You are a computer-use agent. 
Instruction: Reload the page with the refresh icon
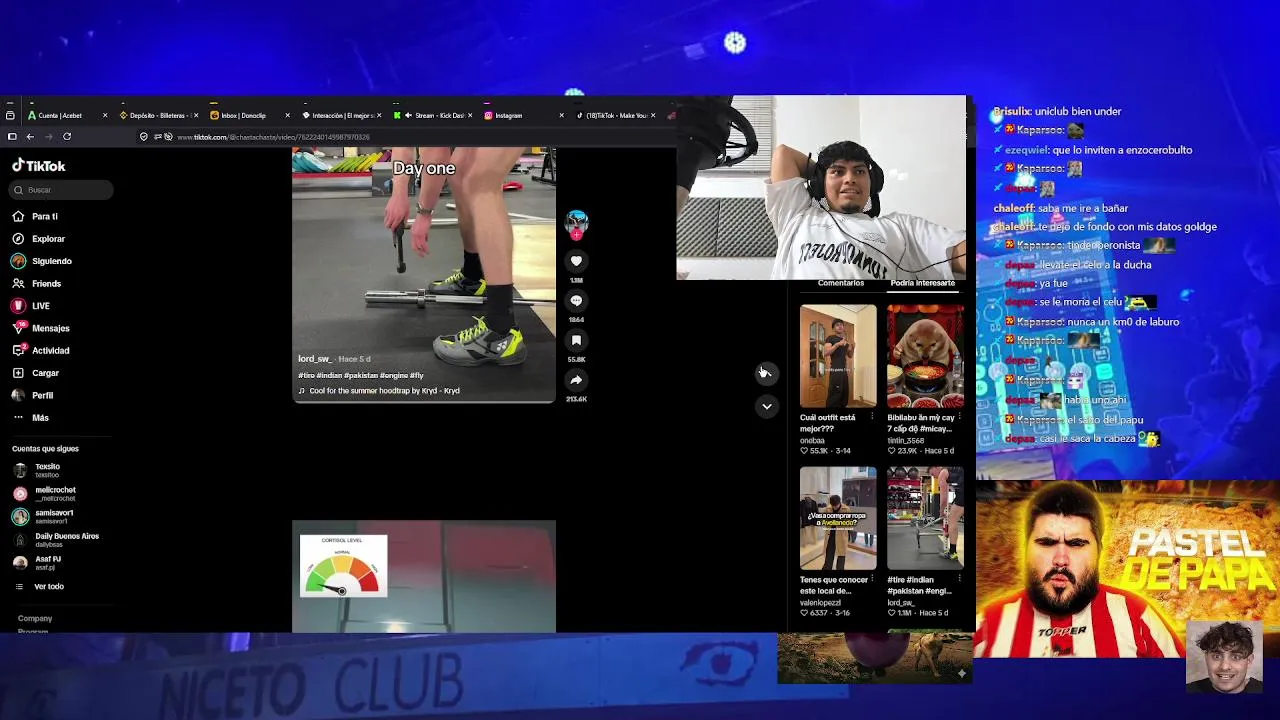pyautogui.click(x=67, y=137)
